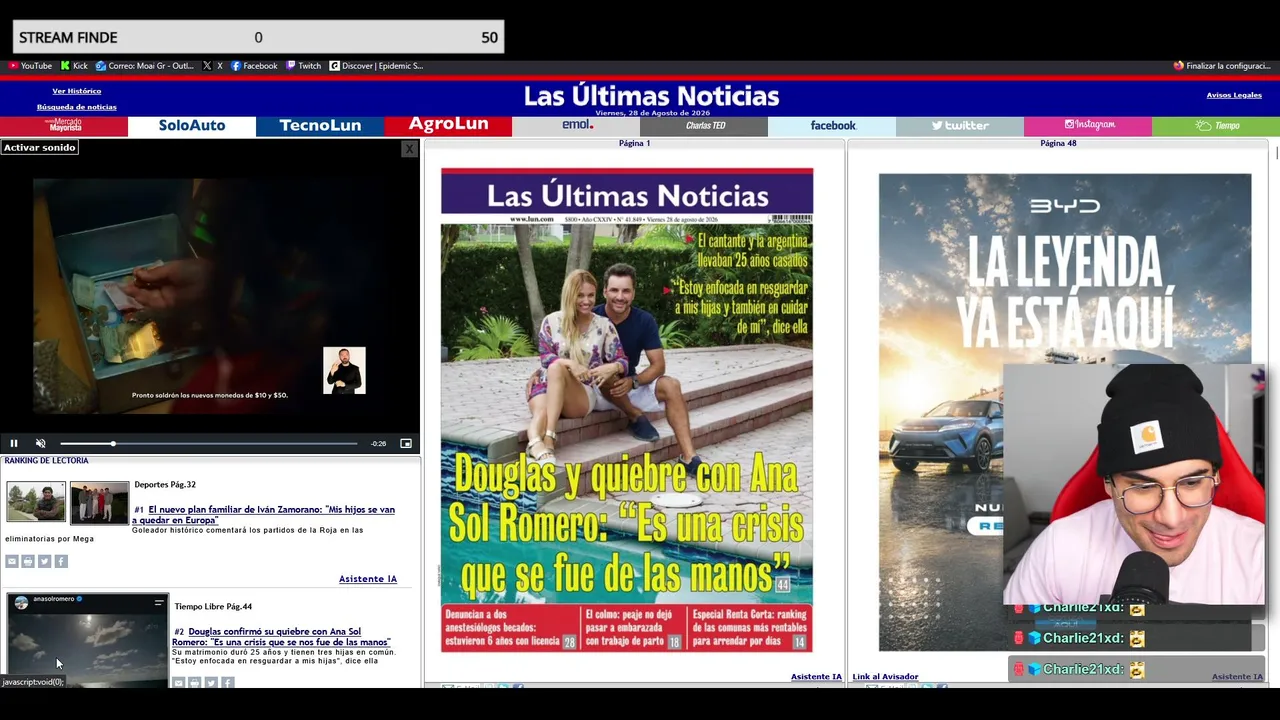
Task: Click the STREAM FINDE counter overlay
Action: click(x=258, y=37)
